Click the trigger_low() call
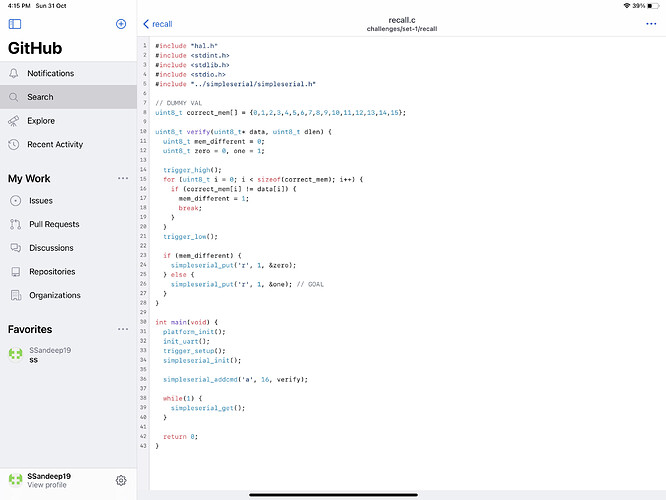Image resolution: width=666 pixels, height=500 pixels. tap(190, 237)
